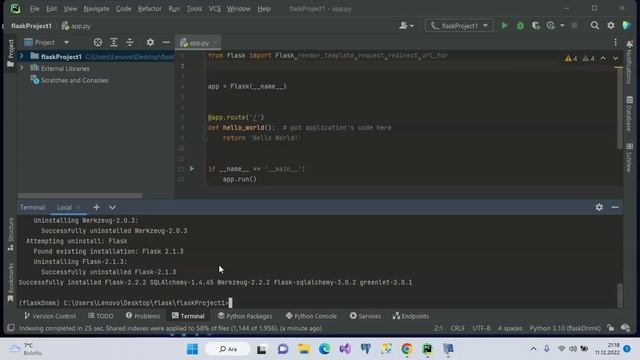The height and width of the screenshot is (360, 640).
Task: Open terminal session options chevron
Action: pyautogui.click(x=112, y=207)
